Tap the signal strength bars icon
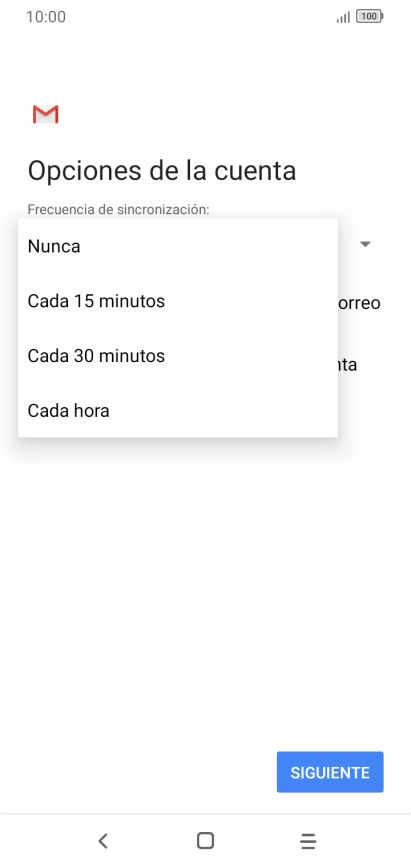This screenshot has width=411, height=868. (343, 18)
